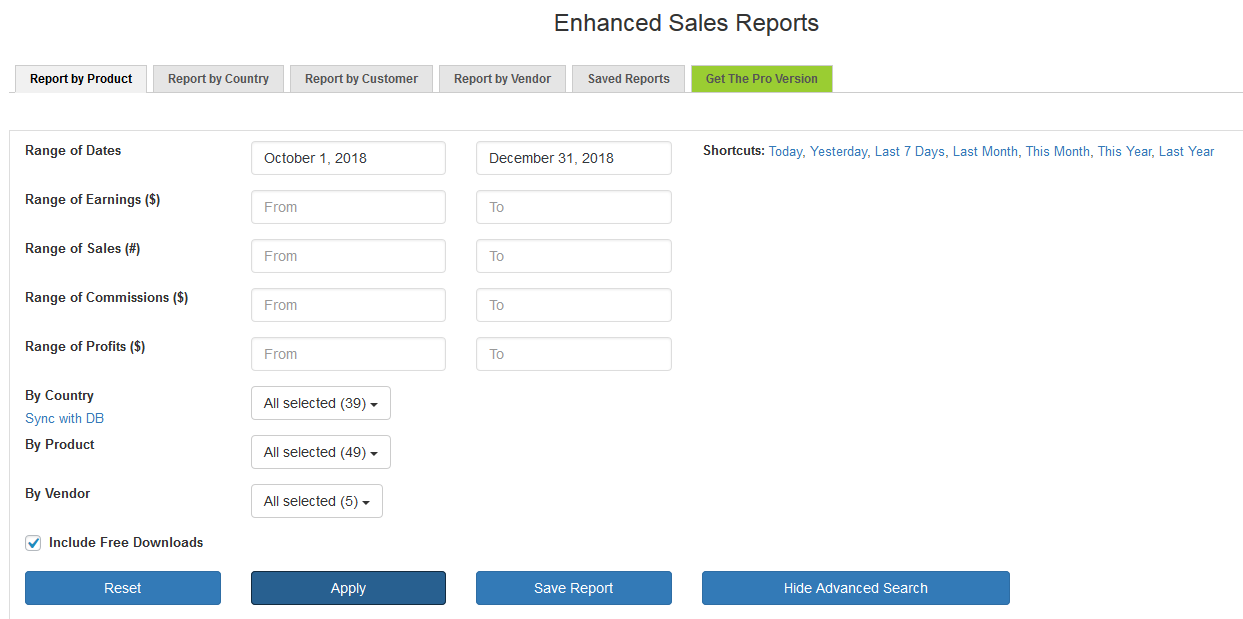
Task: Click the Range of Commissions ($) label
Action: coord(107,298)
